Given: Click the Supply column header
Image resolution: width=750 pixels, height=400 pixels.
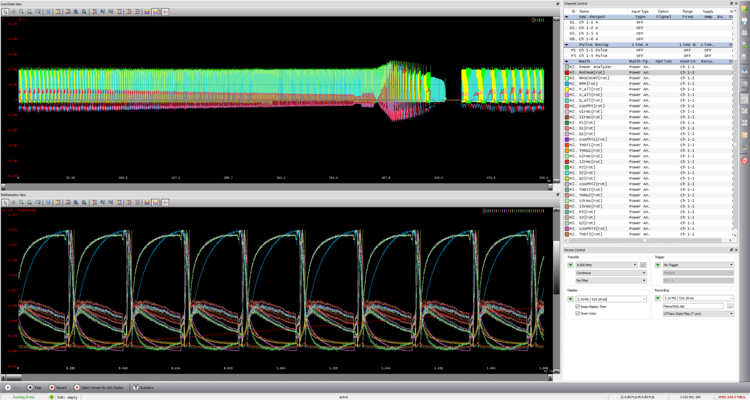Looking at the screenshot, I should (708, 11).
